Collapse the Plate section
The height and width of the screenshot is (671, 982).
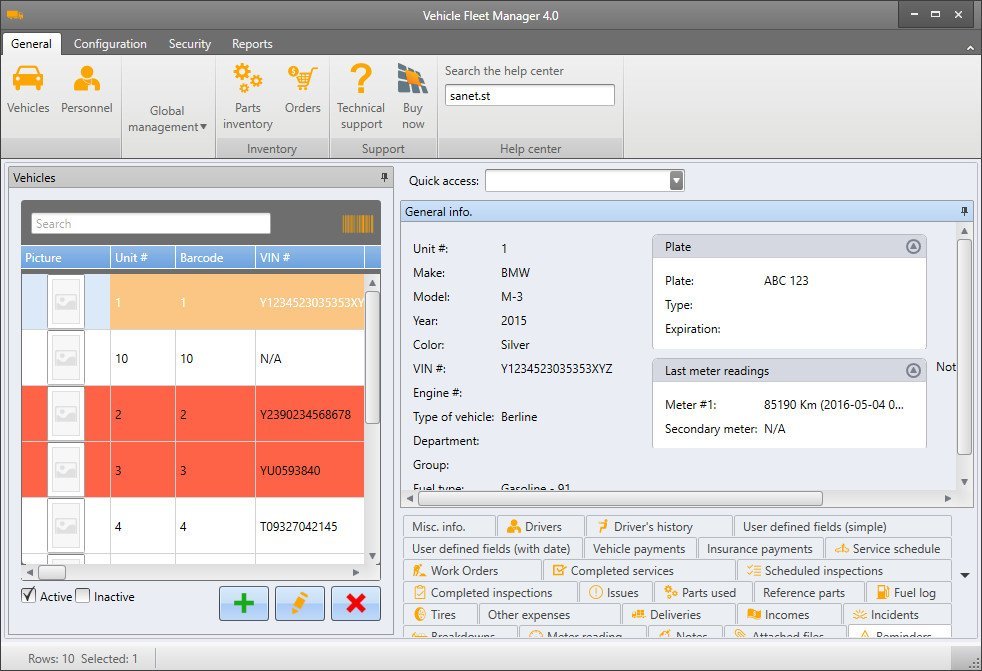(912, 247)
